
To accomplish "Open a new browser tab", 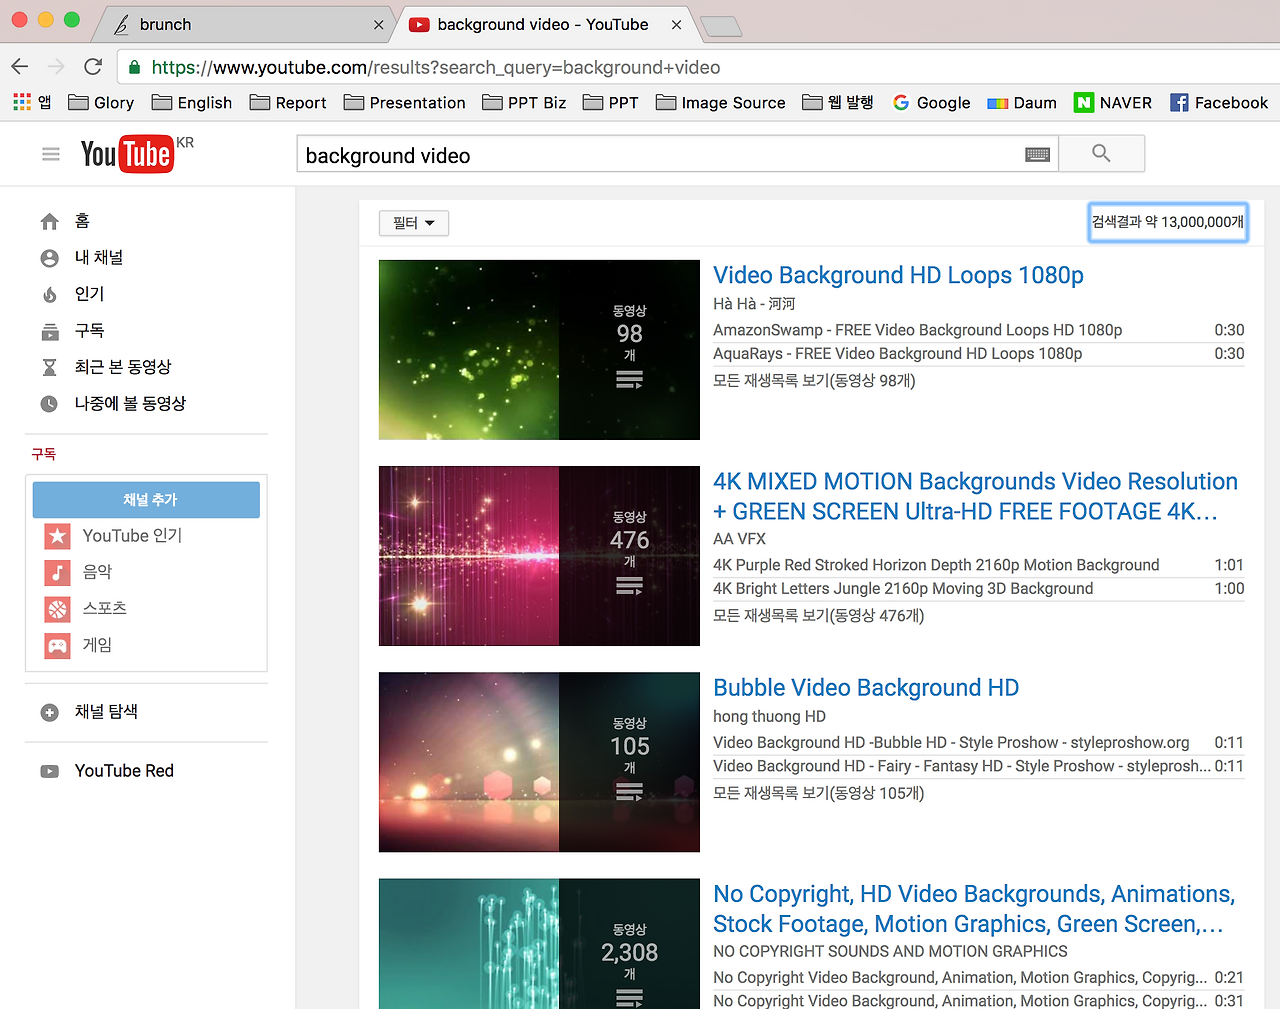I will click(721, 26).
